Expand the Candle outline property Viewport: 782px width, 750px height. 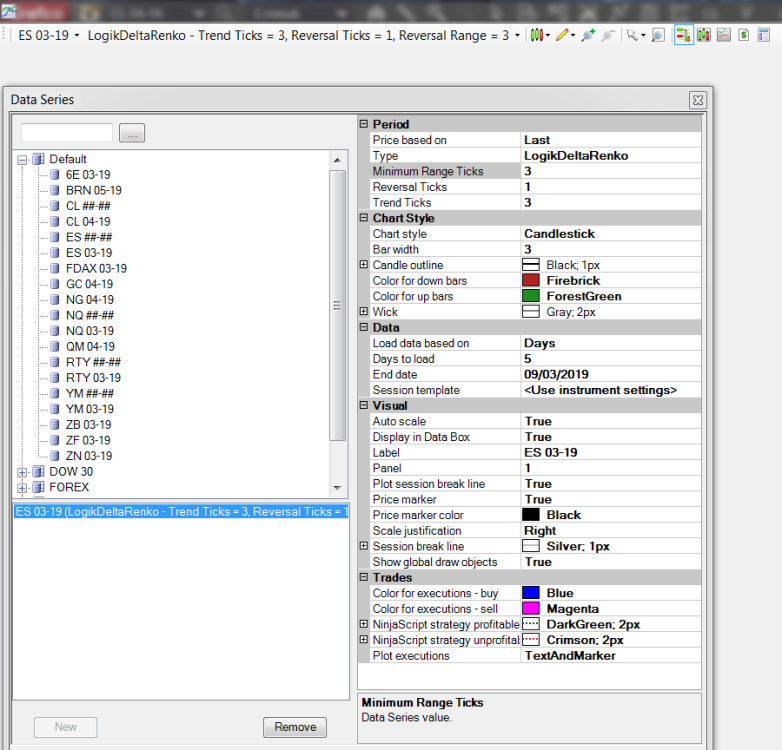pos(364,265)
